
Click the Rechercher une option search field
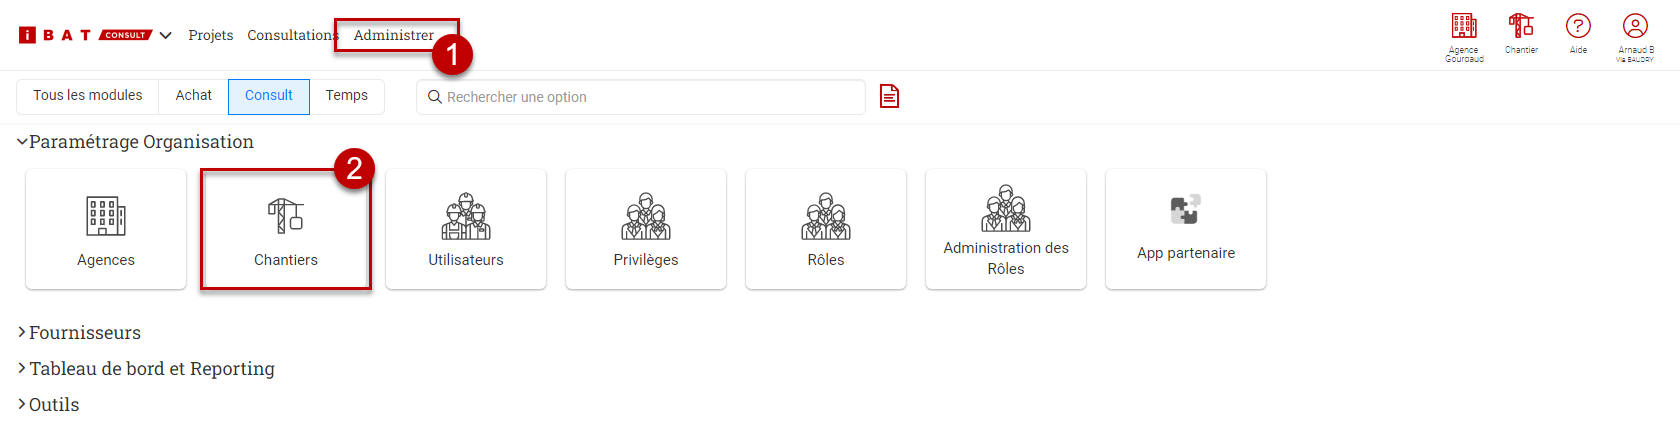click(x=641, y=97)
